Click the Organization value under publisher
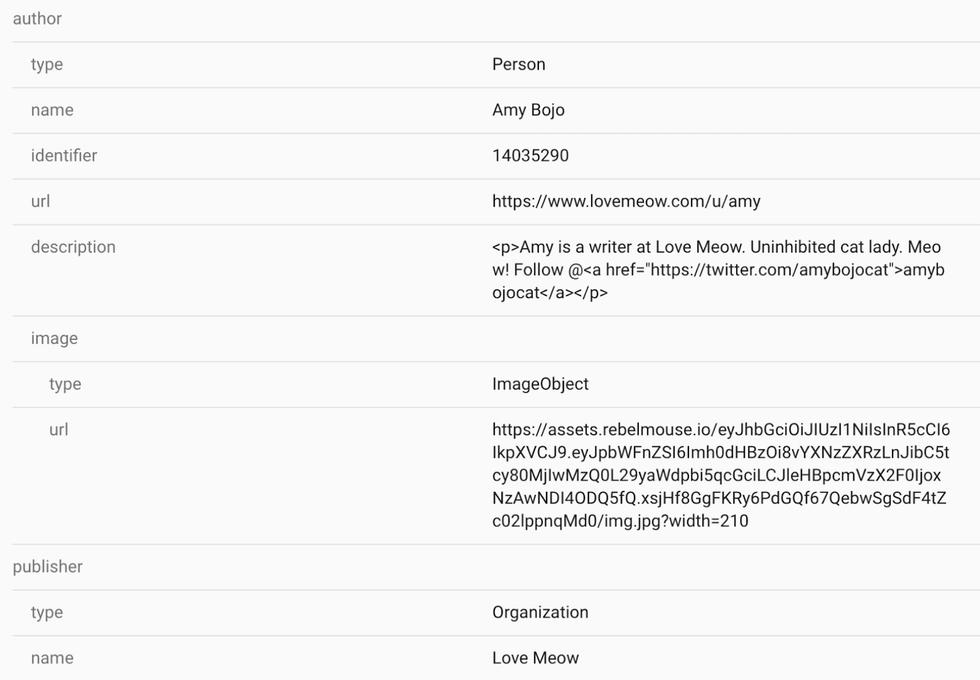 coord(539,612)
